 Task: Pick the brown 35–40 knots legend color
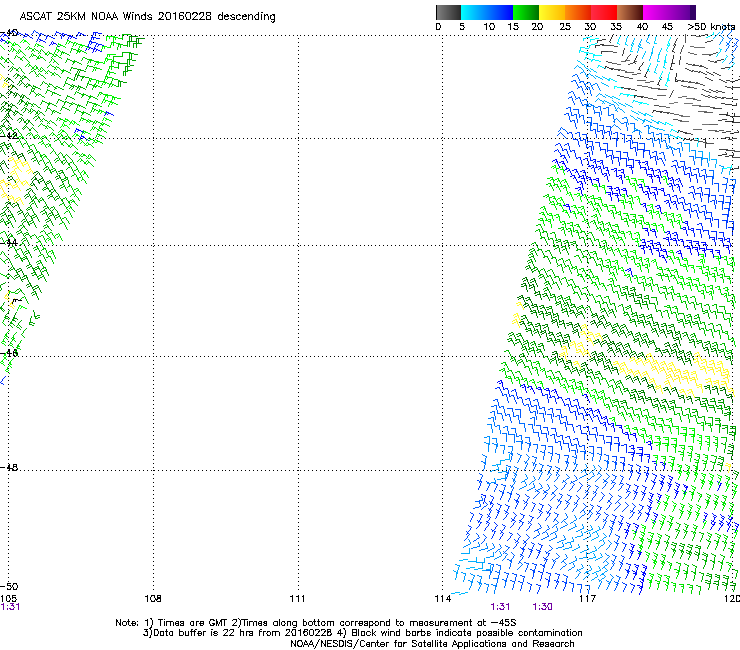point(630,12)
